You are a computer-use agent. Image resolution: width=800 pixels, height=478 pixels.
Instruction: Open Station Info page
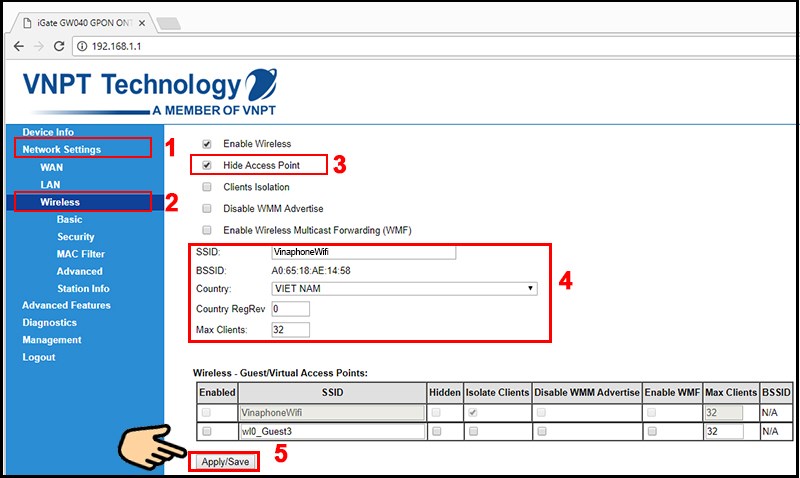tap(83, 289)
